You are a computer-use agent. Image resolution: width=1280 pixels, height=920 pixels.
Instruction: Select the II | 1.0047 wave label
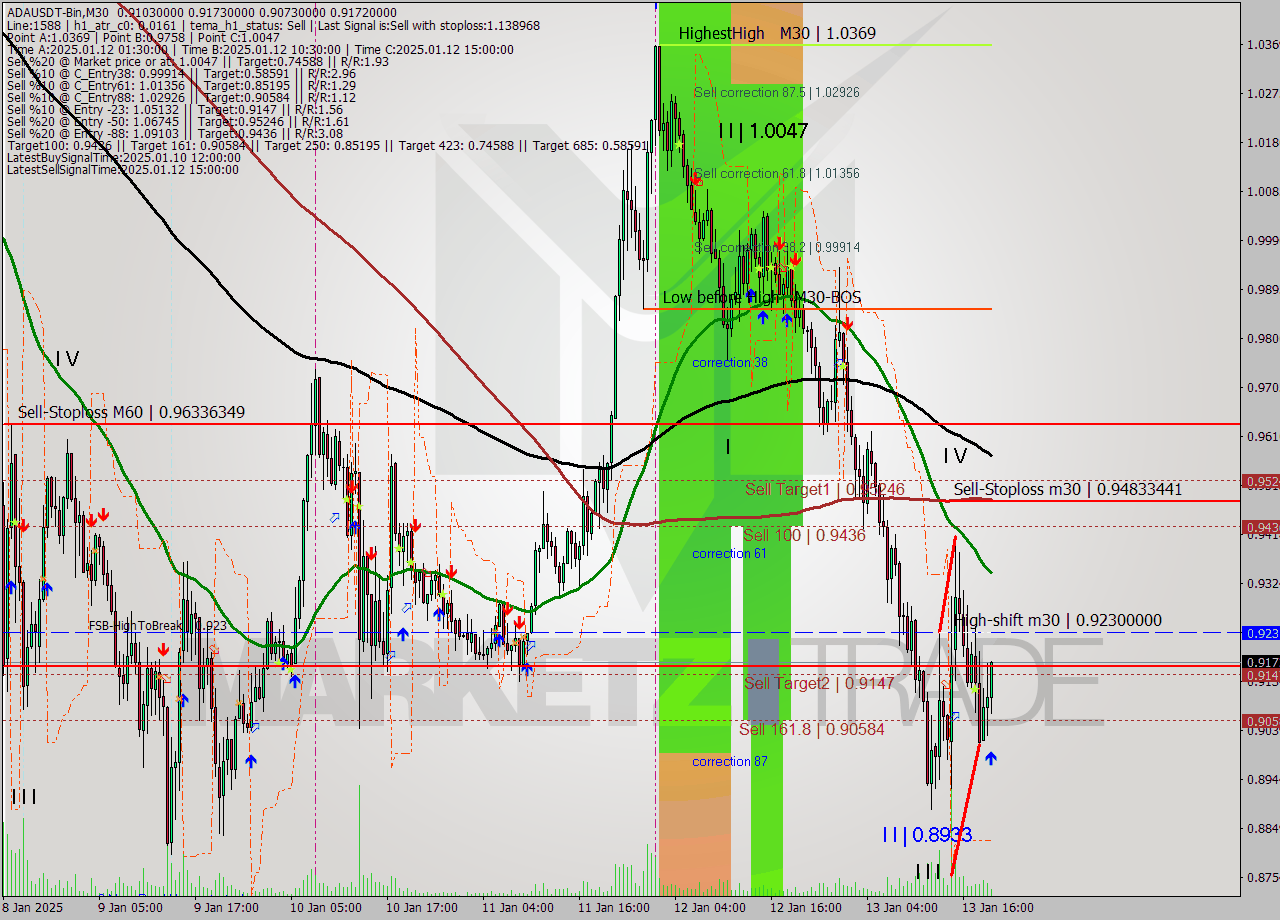point(762,130)
